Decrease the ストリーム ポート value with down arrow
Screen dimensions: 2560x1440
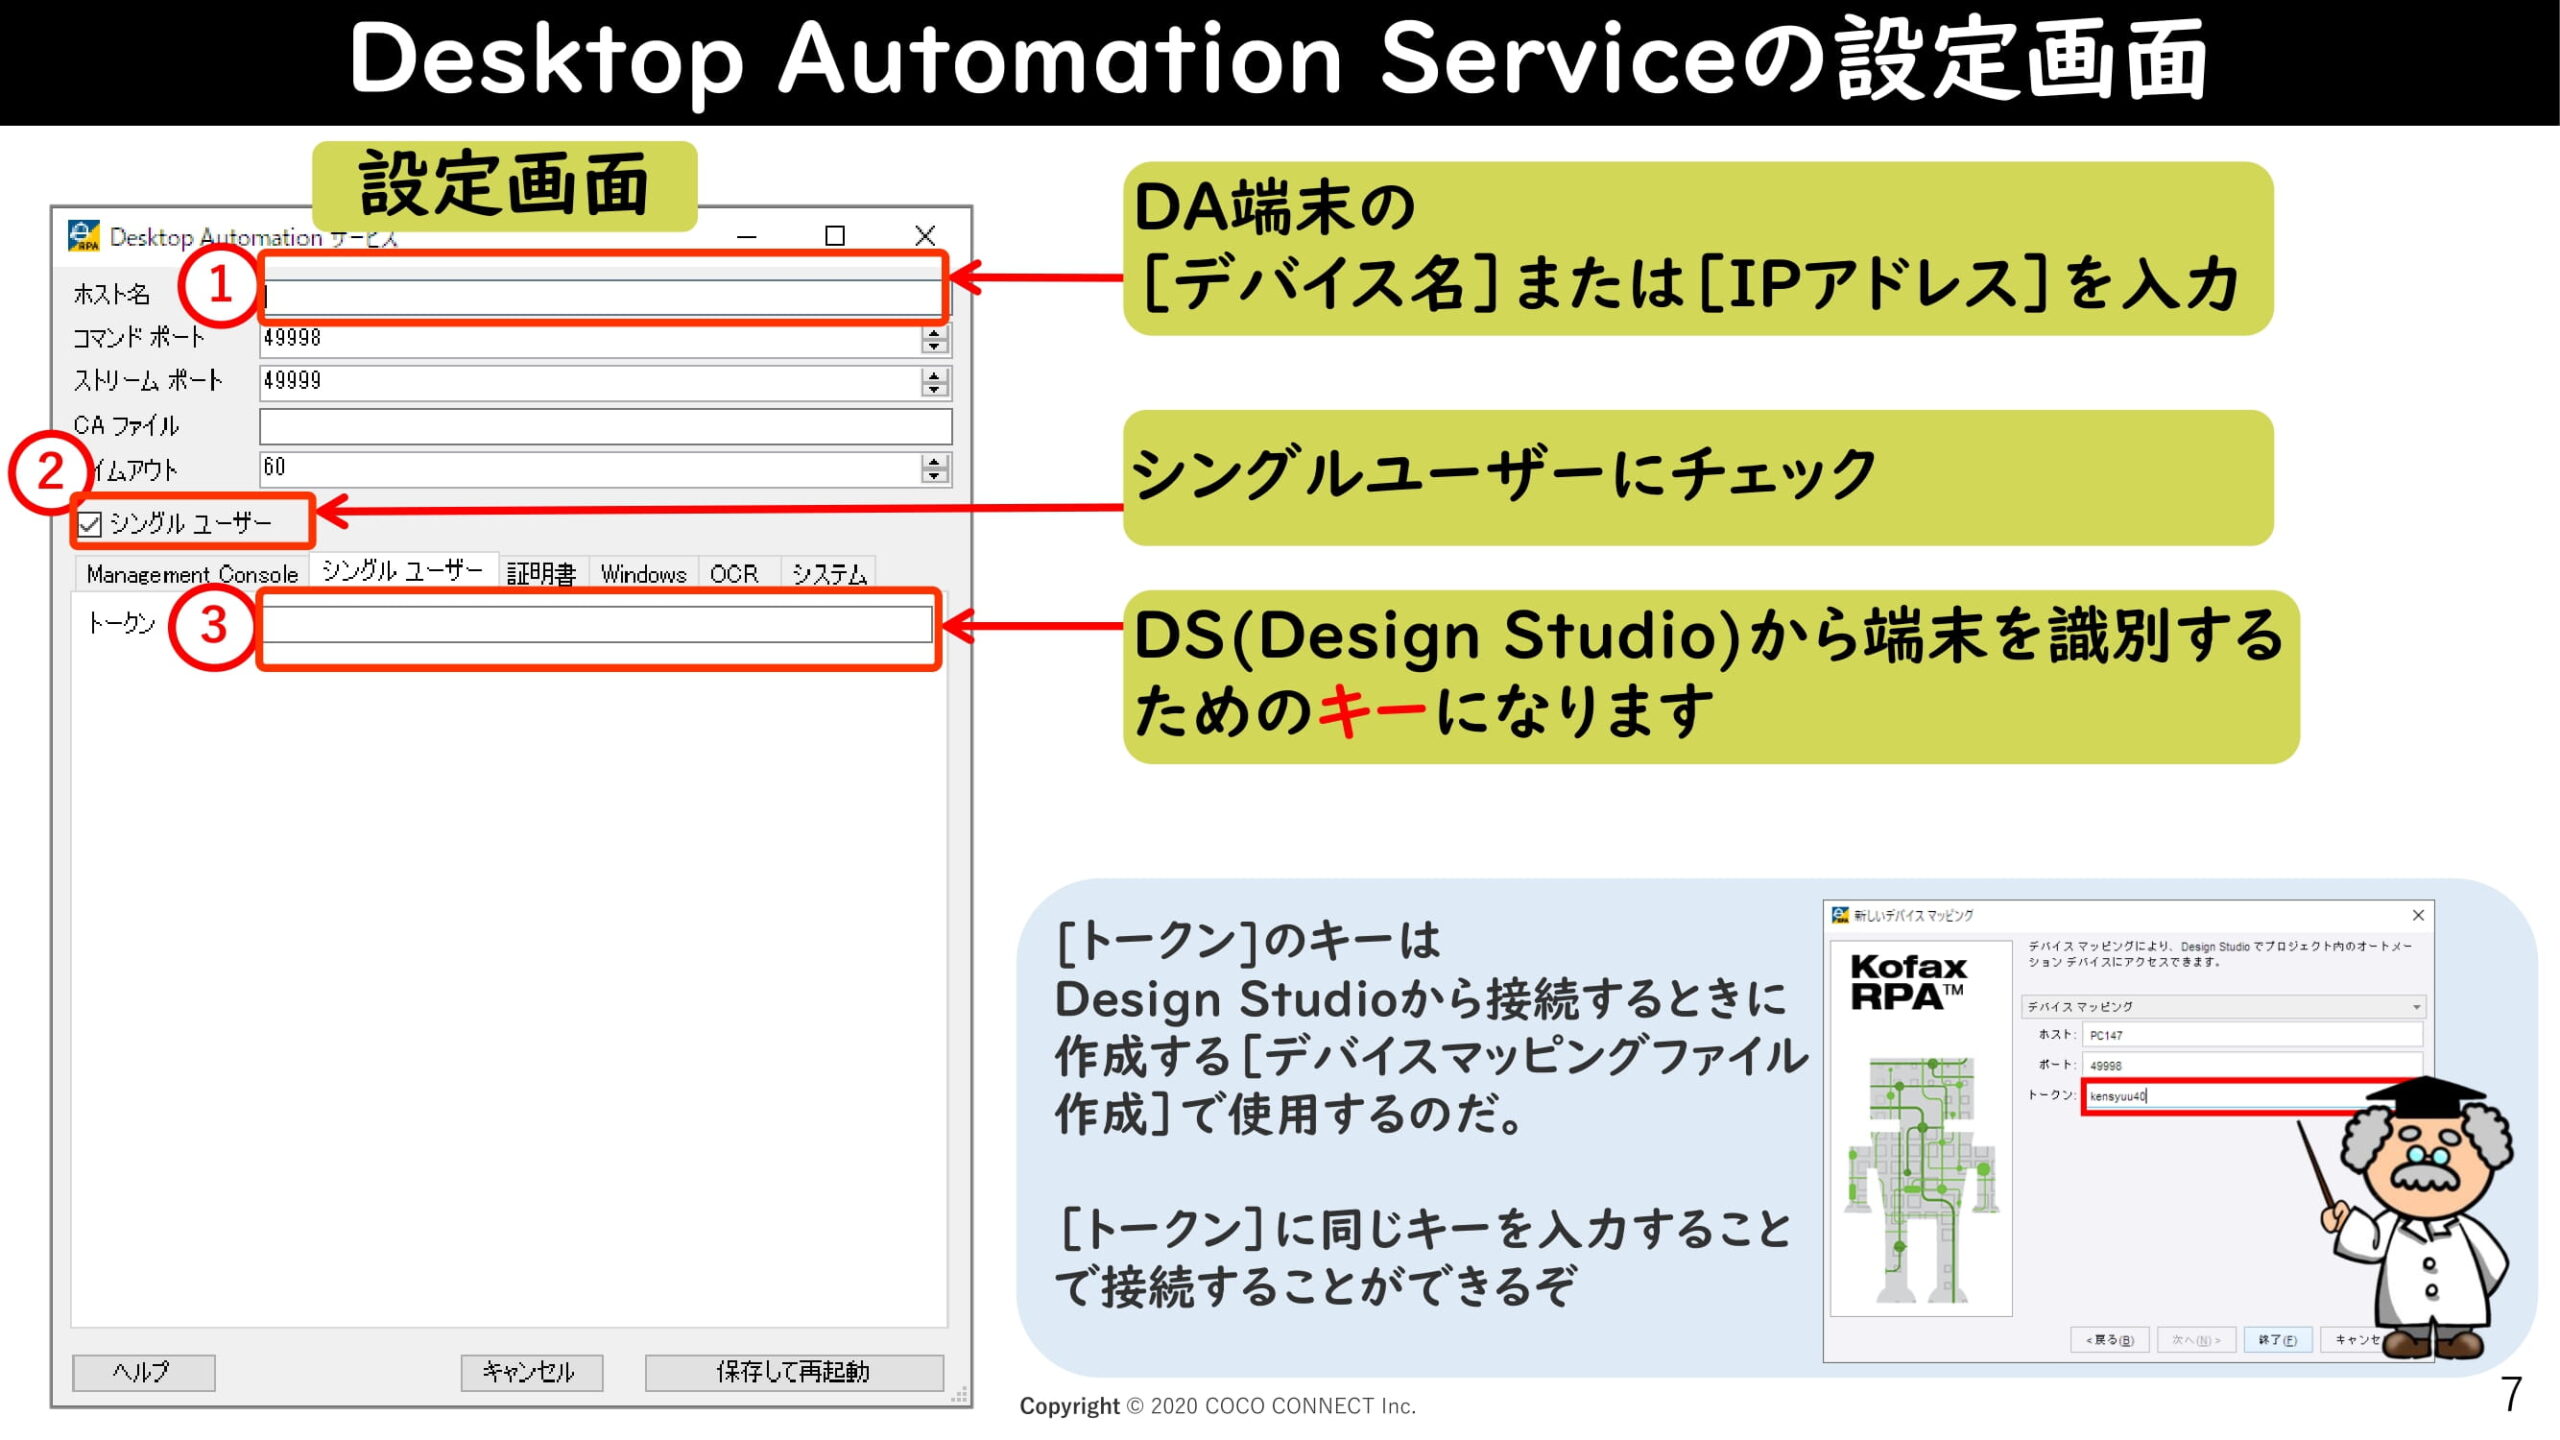coord(935,390)
